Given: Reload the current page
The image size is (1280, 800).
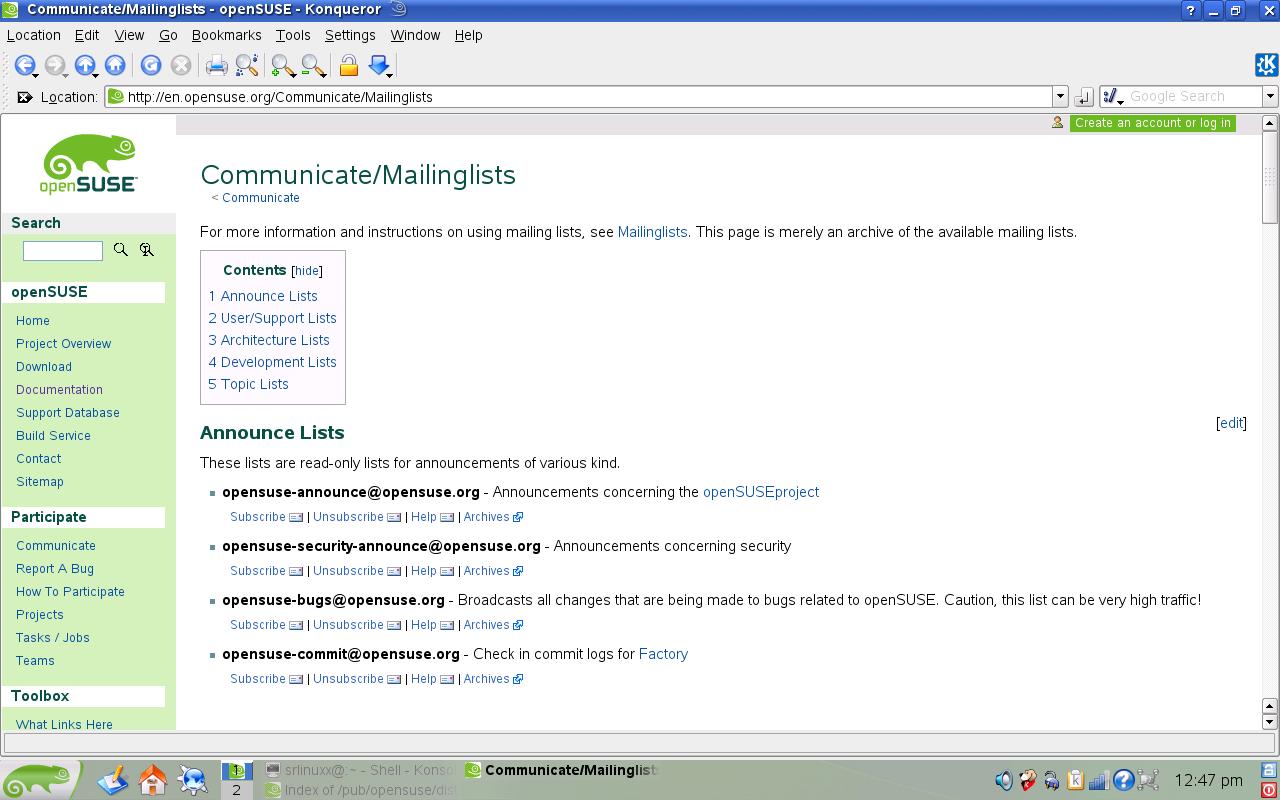Looking at the screenshot, I should tap(151, 65).
